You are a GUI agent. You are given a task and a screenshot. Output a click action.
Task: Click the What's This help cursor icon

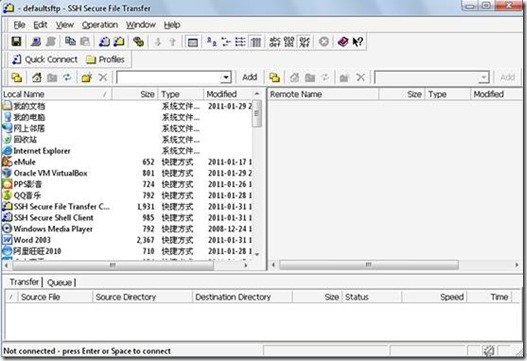[x=358, y=42]
